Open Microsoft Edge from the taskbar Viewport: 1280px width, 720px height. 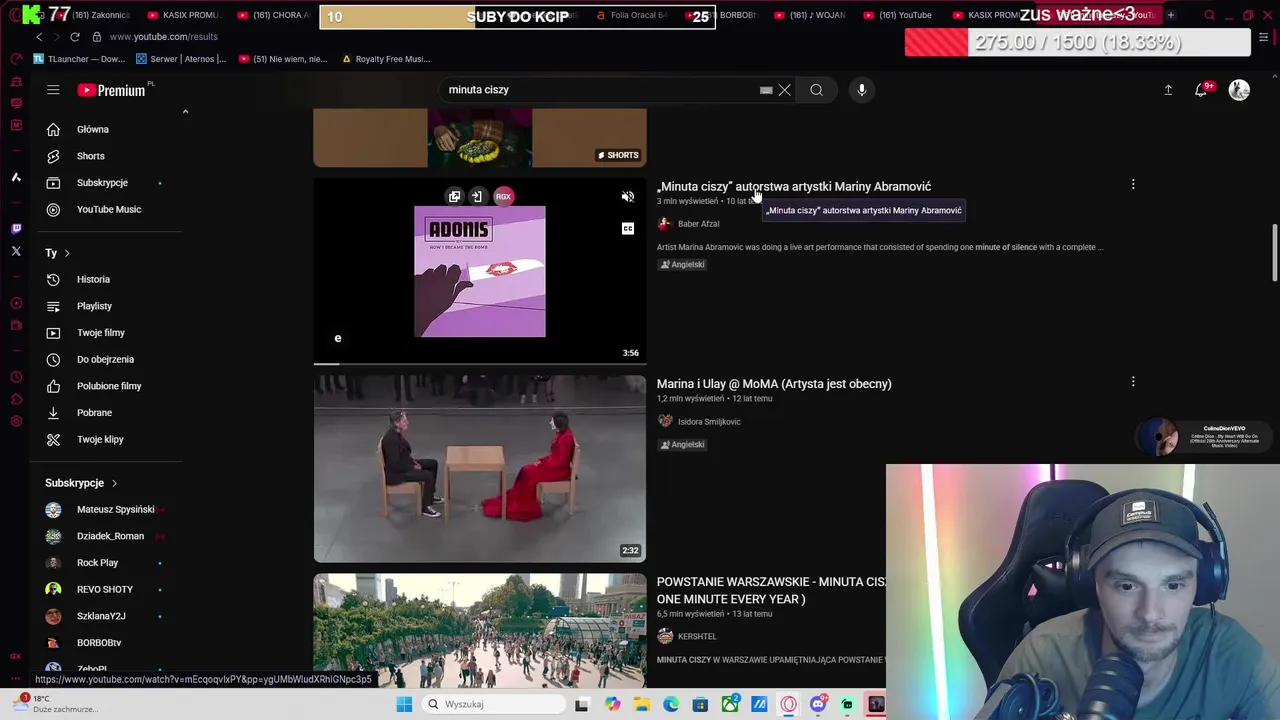[x=671, y=704]
